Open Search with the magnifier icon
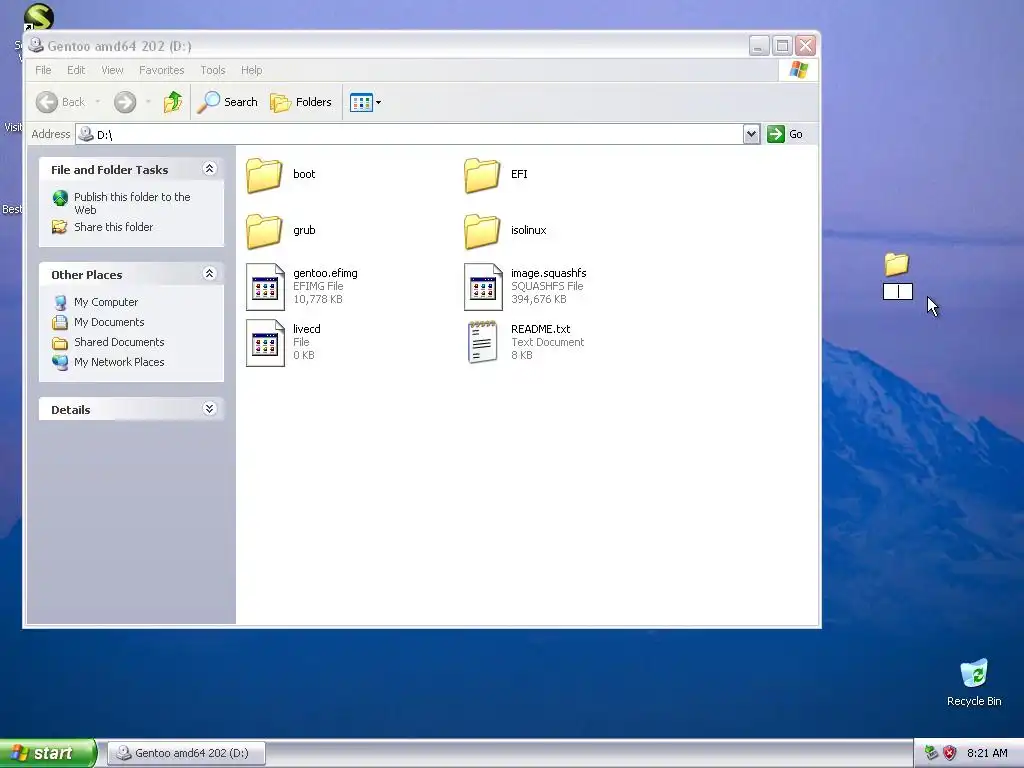This screenshot has height=768, width=1024. point(208,102)
